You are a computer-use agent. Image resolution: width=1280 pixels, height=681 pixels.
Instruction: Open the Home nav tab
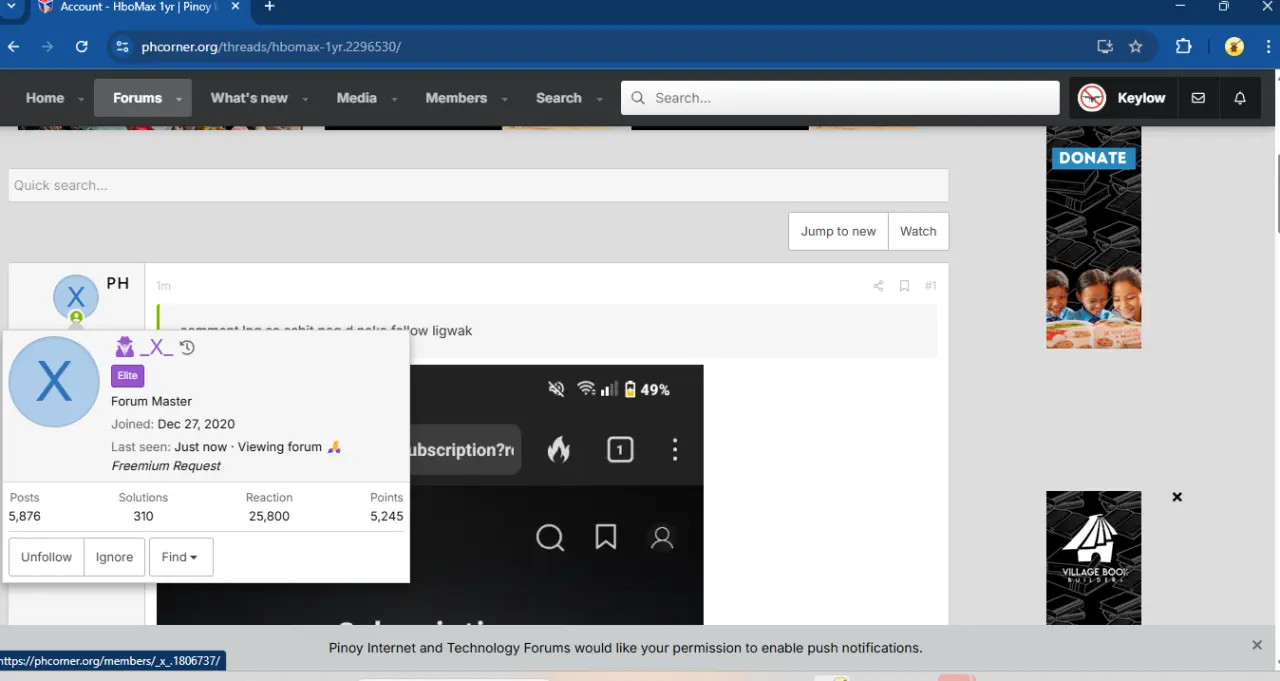coord(45,98)
